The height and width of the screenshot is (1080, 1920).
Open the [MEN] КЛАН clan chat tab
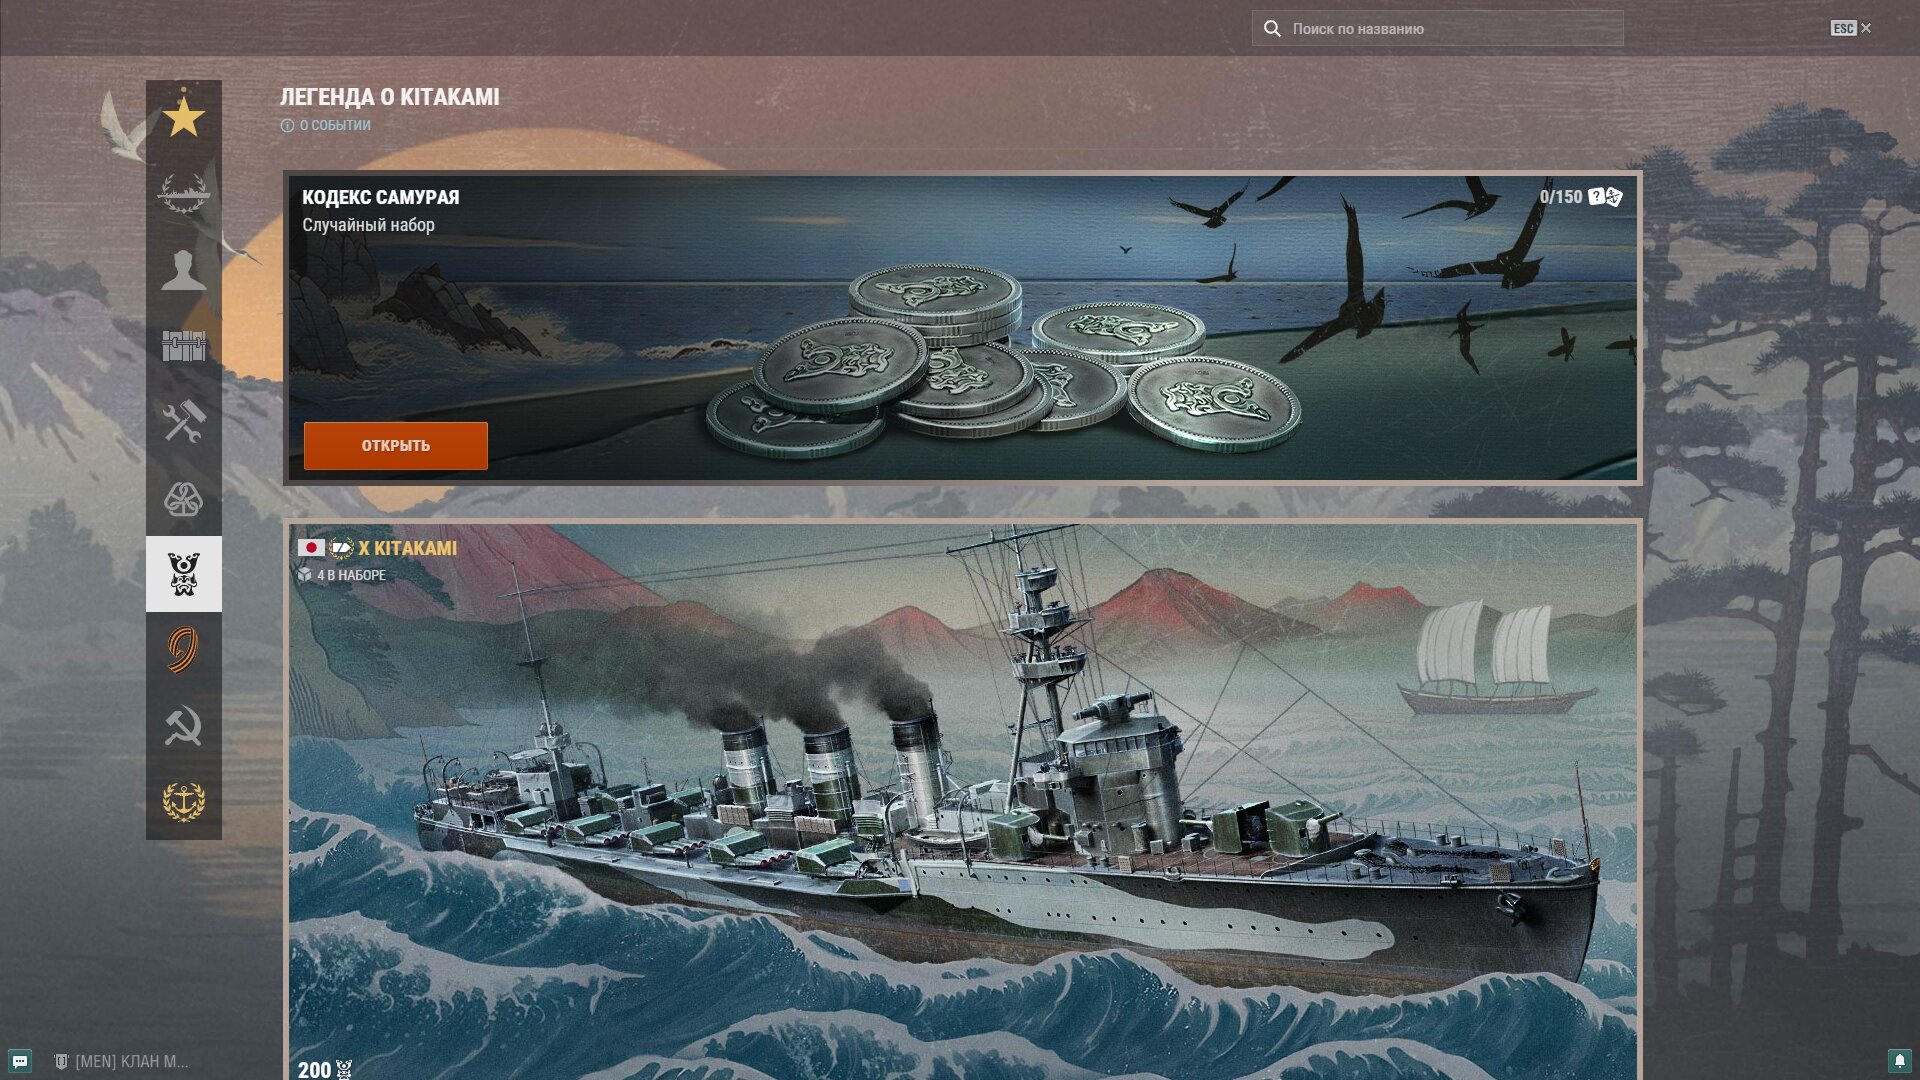click(x=121, y=1062)
